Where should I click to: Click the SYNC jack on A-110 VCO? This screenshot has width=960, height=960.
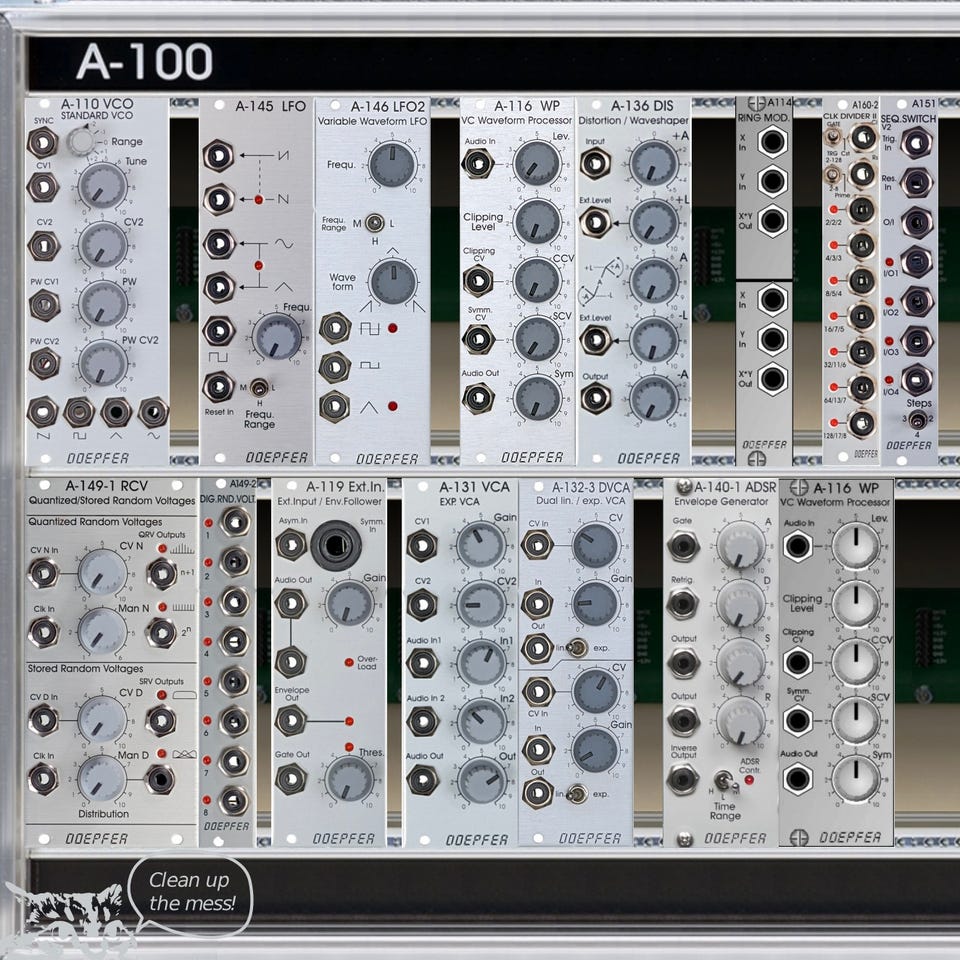(x=43, y=143)
